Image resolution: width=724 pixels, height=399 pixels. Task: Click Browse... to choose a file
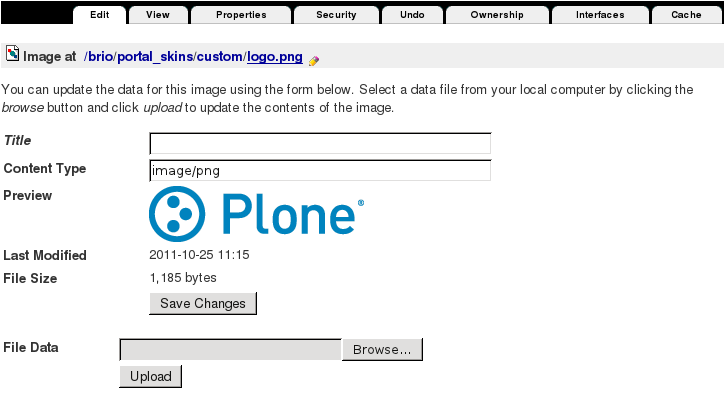(x=382, y=350)
